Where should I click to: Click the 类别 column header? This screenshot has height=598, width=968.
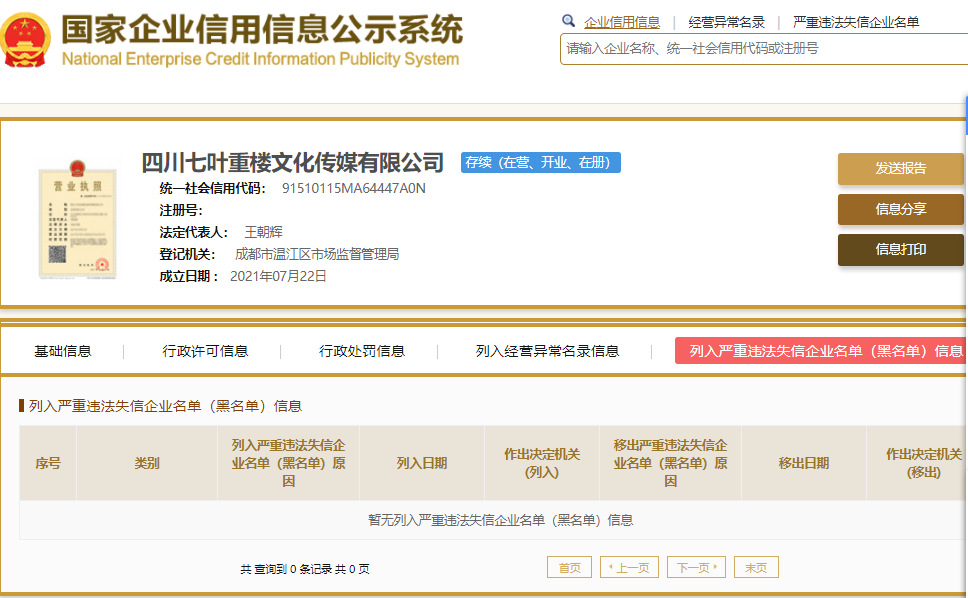(x=147, y=463)
